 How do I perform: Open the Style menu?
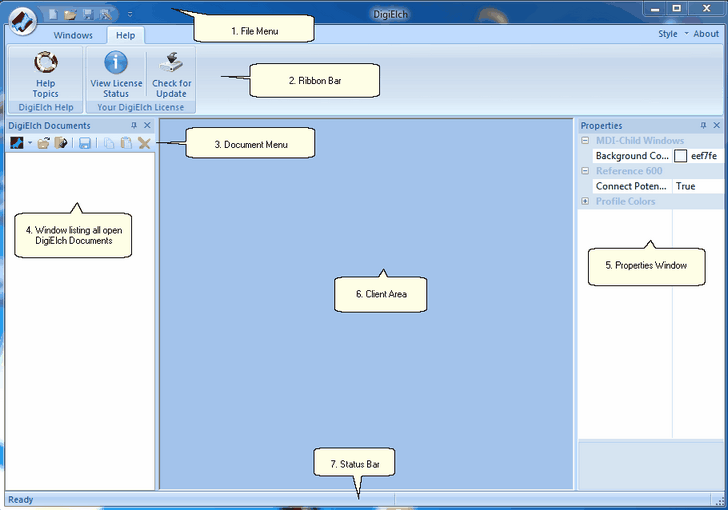click(668, 34)
